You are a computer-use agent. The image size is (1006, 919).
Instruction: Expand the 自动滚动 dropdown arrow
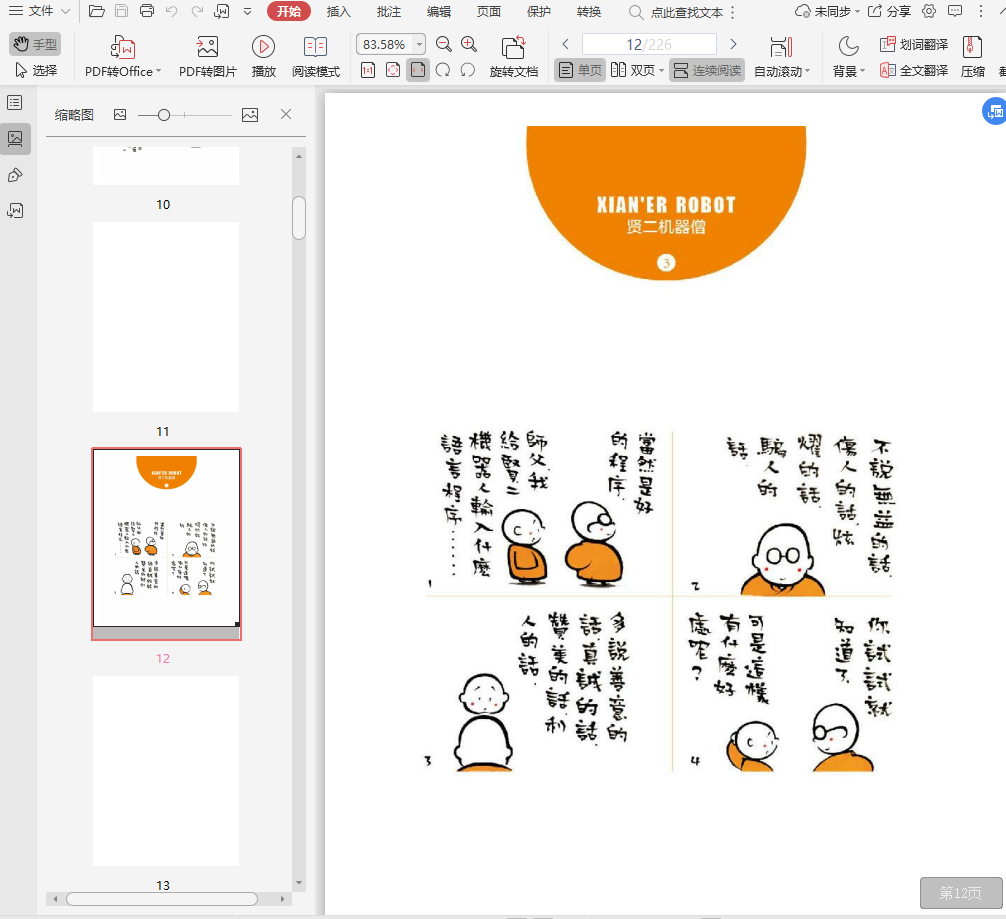click(x=808, y=72)
